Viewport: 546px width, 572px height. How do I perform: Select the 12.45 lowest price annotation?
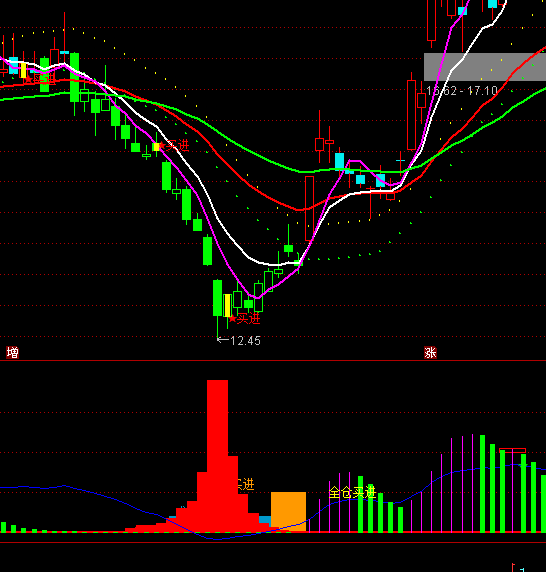point(239,341)
